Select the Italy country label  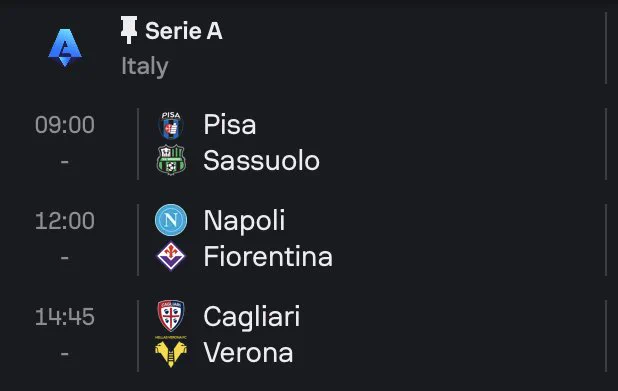(145, 66)
